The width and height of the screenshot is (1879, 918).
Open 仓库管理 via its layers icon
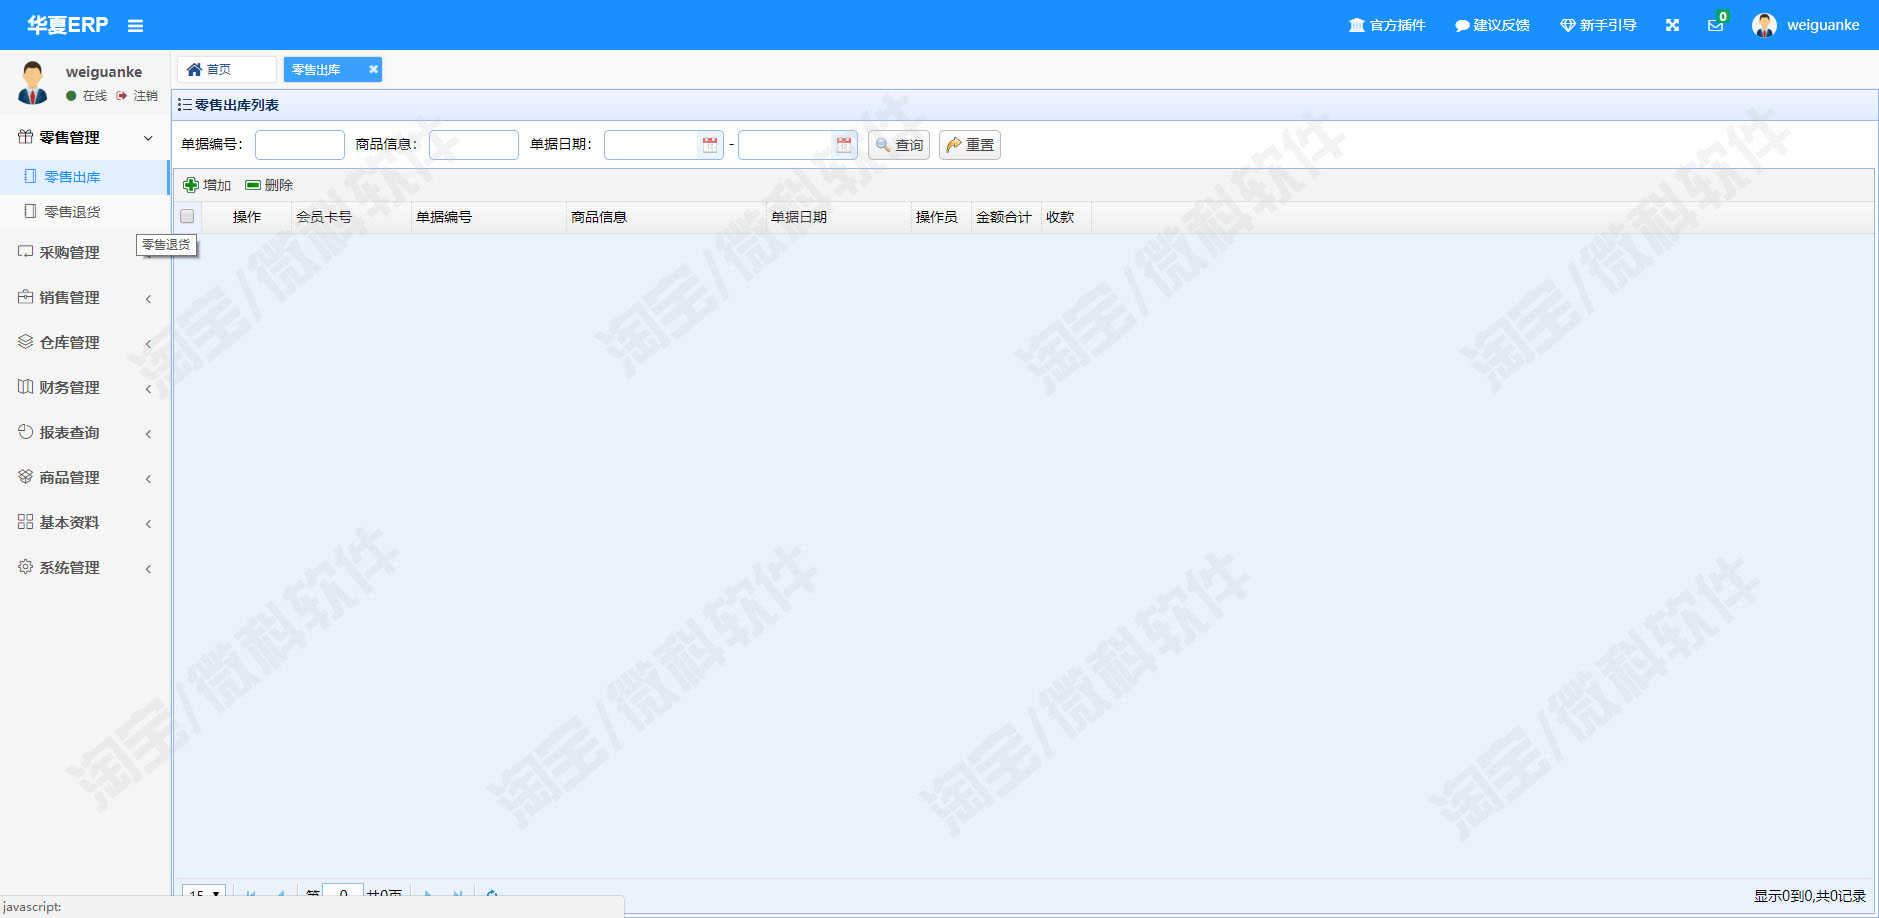[x=26, y=342]
